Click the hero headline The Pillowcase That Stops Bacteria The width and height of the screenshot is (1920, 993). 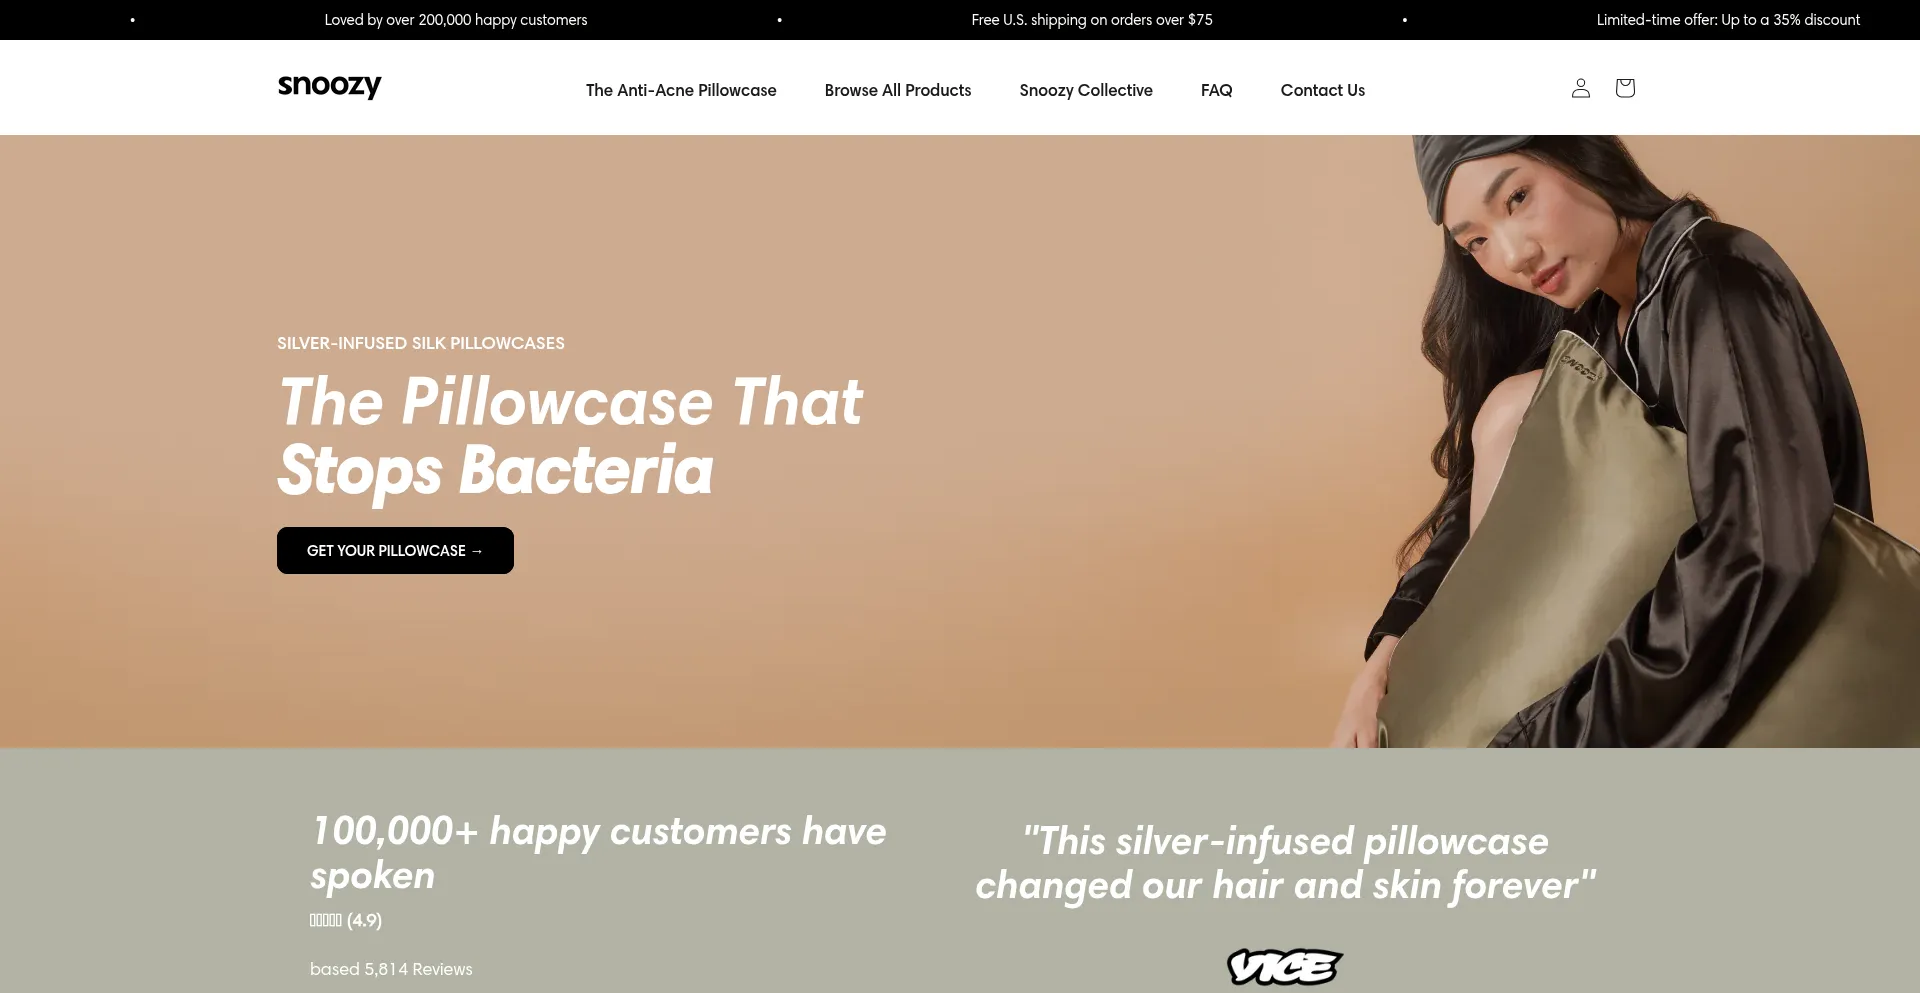[570, 437]
